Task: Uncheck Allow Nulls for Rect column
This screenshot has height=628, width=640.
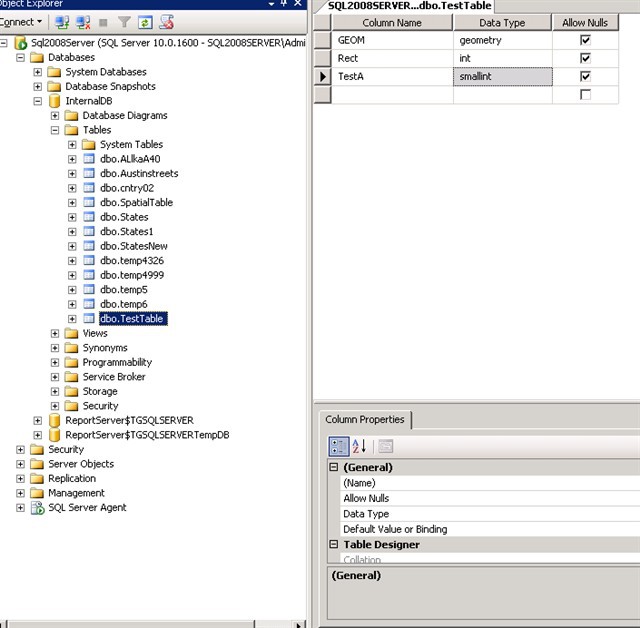Action: 585,59
